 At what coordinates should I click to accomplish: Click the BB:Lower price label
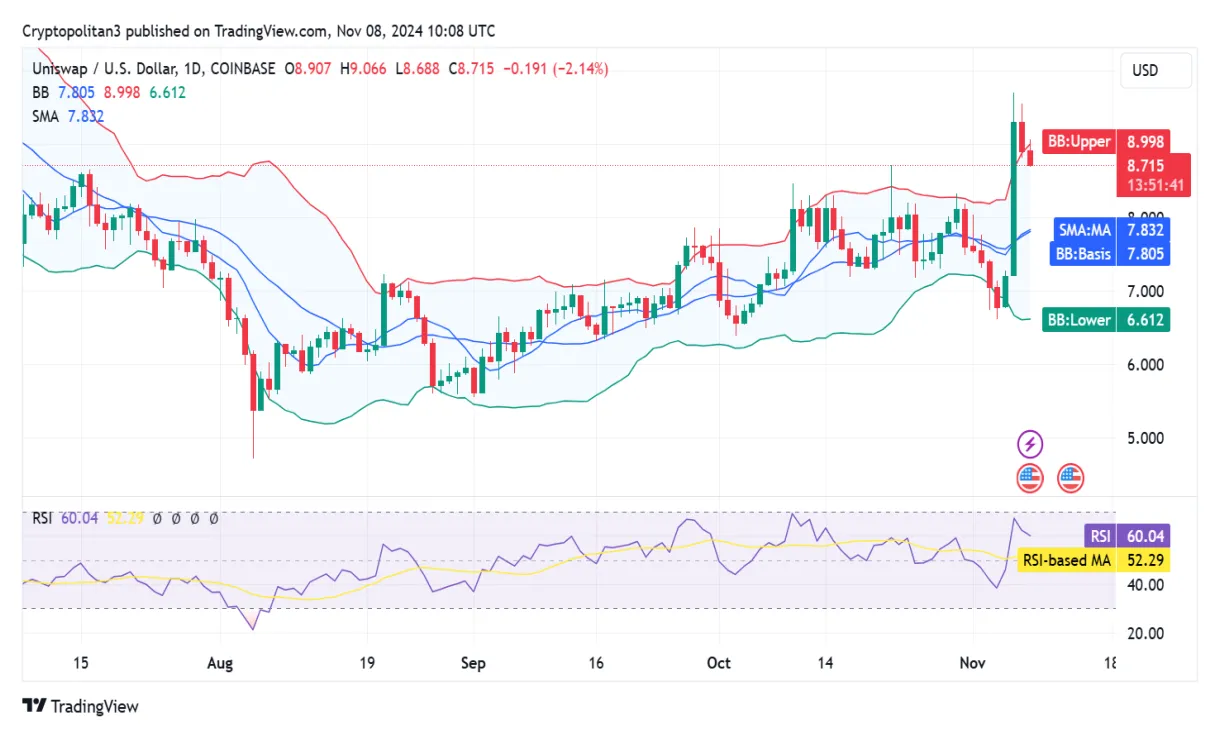(1081, 320)
